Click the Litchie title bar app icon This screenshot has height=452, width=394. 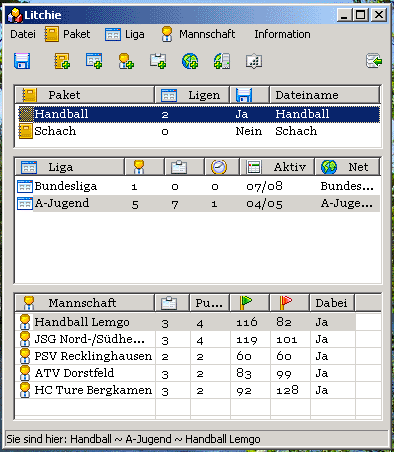(15, 15)
